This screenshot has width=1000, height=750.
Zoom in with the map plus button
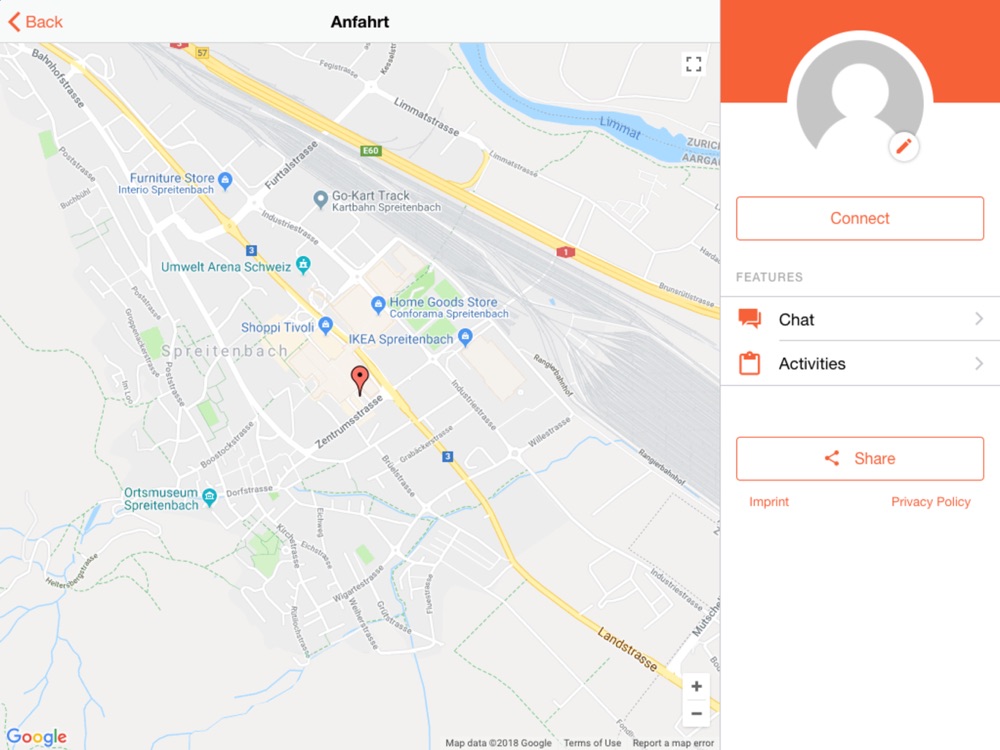pyautogui.click(x=696, y=686)
